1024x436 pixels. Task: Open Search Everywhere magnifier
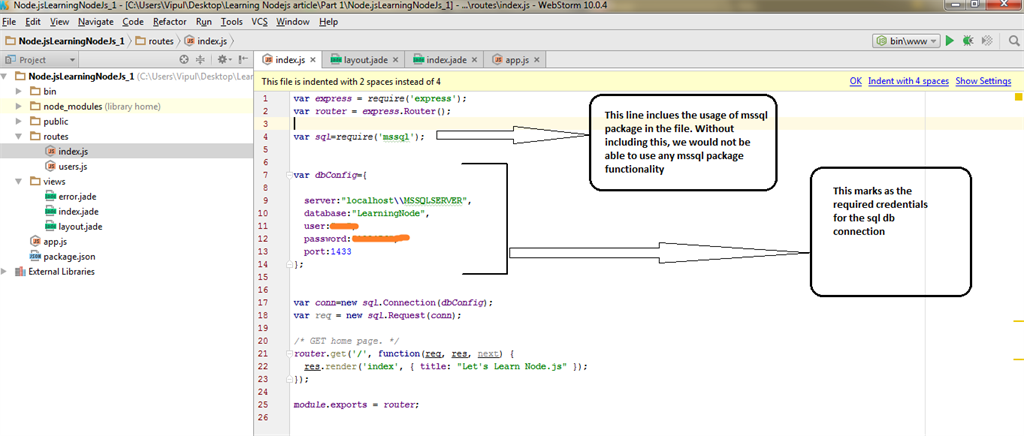point(1011,41)
